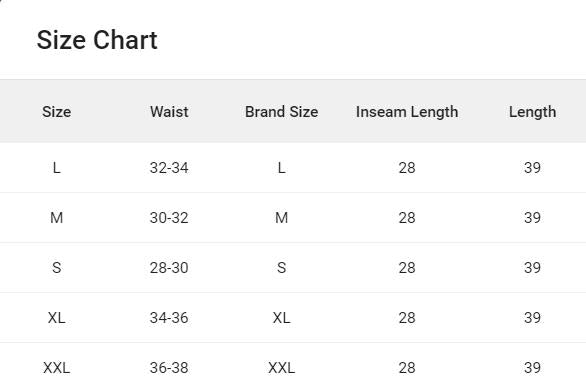This screenshot has width=586, height=385.
Task: Select the XL size row label
Action: pos(56,318)
